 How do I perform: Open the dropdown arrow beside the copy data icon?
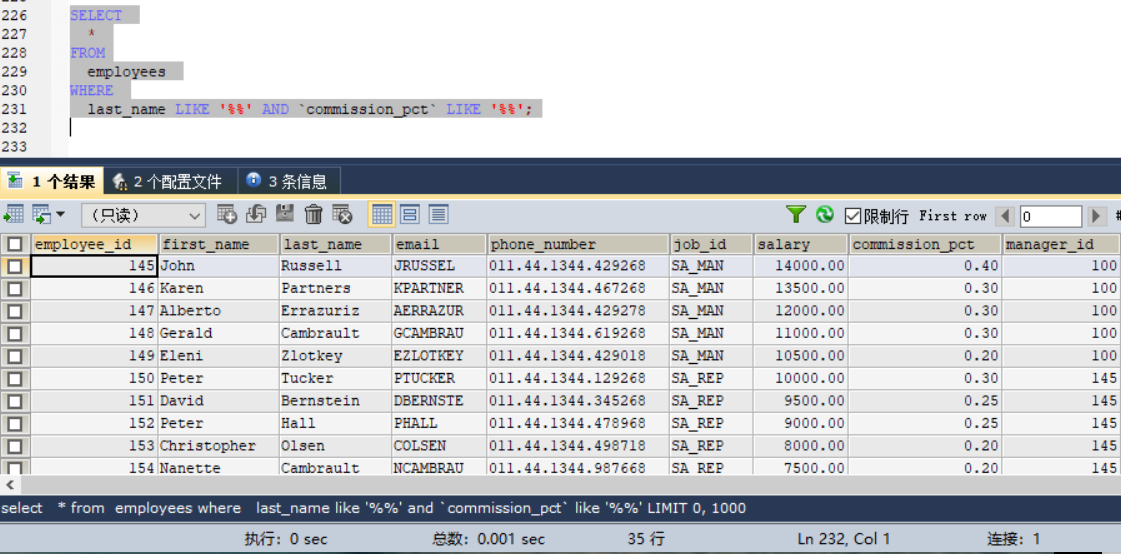click(x=60, y=214)
